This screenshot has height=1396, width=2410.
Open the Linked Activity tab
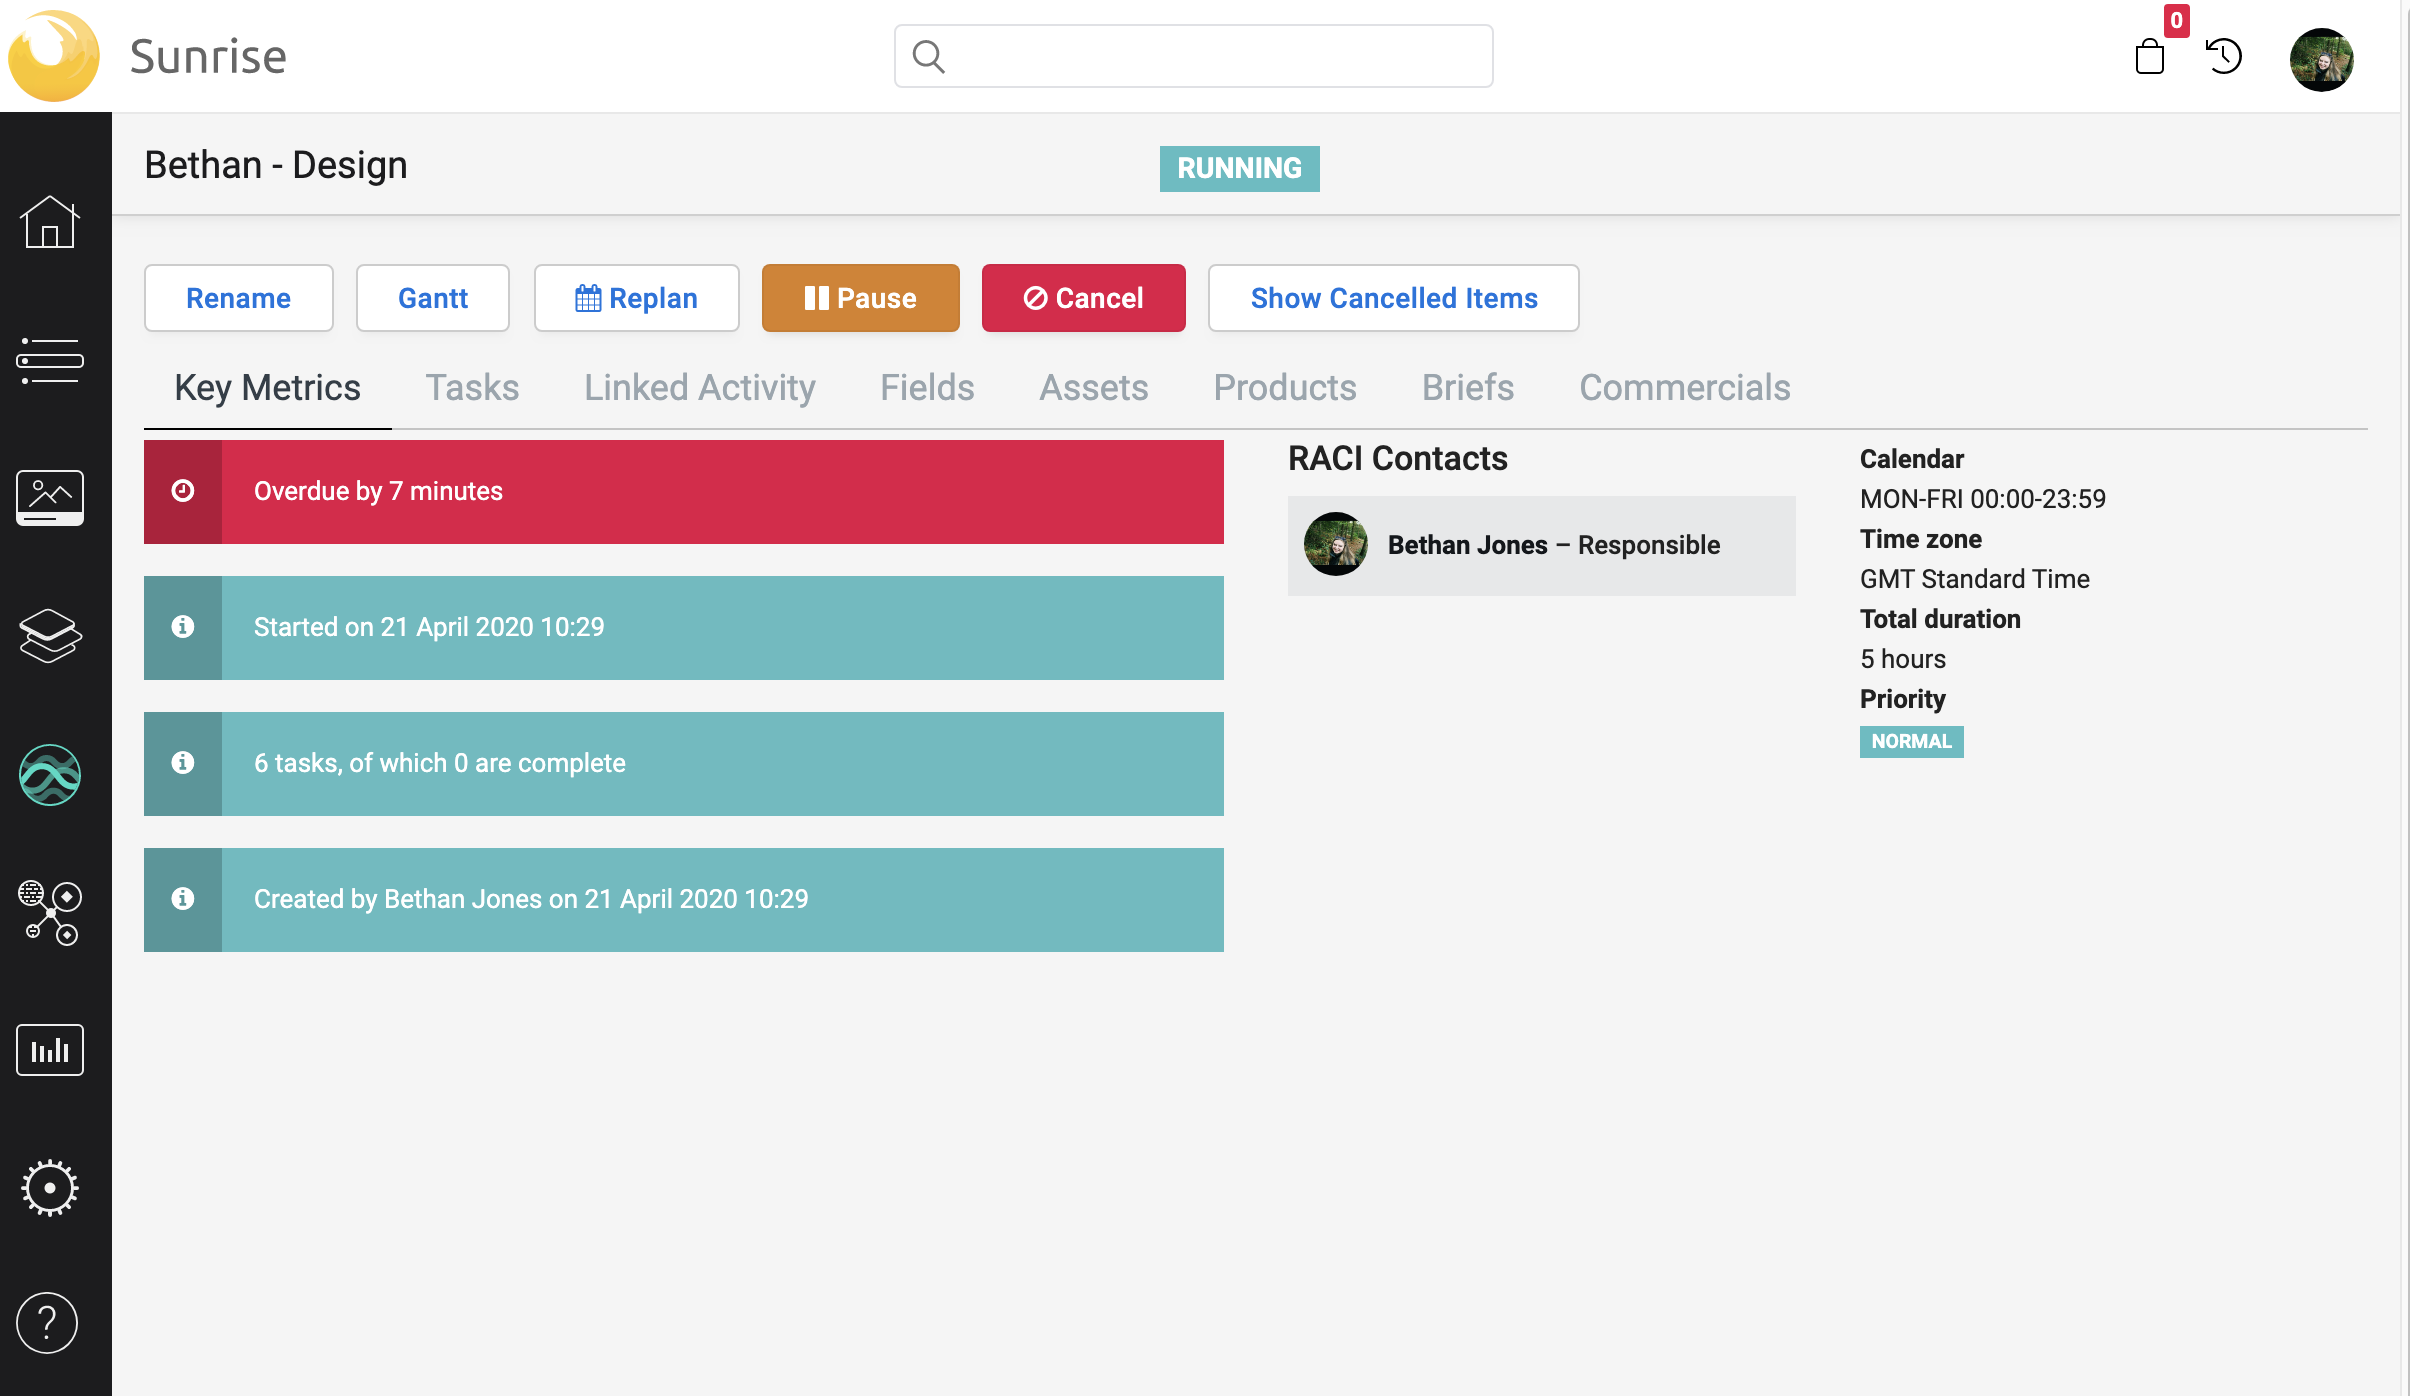click(700, 388)
